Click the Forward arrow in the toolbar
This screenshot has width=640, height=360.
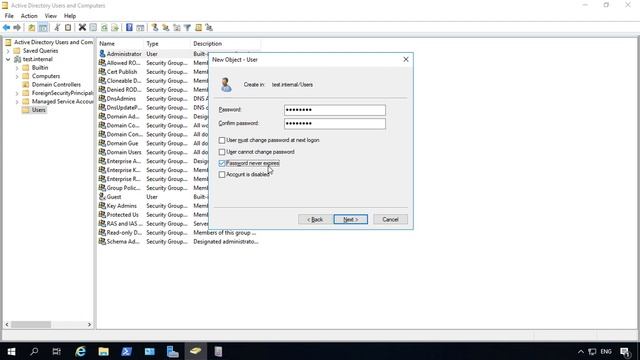point(17,27)
